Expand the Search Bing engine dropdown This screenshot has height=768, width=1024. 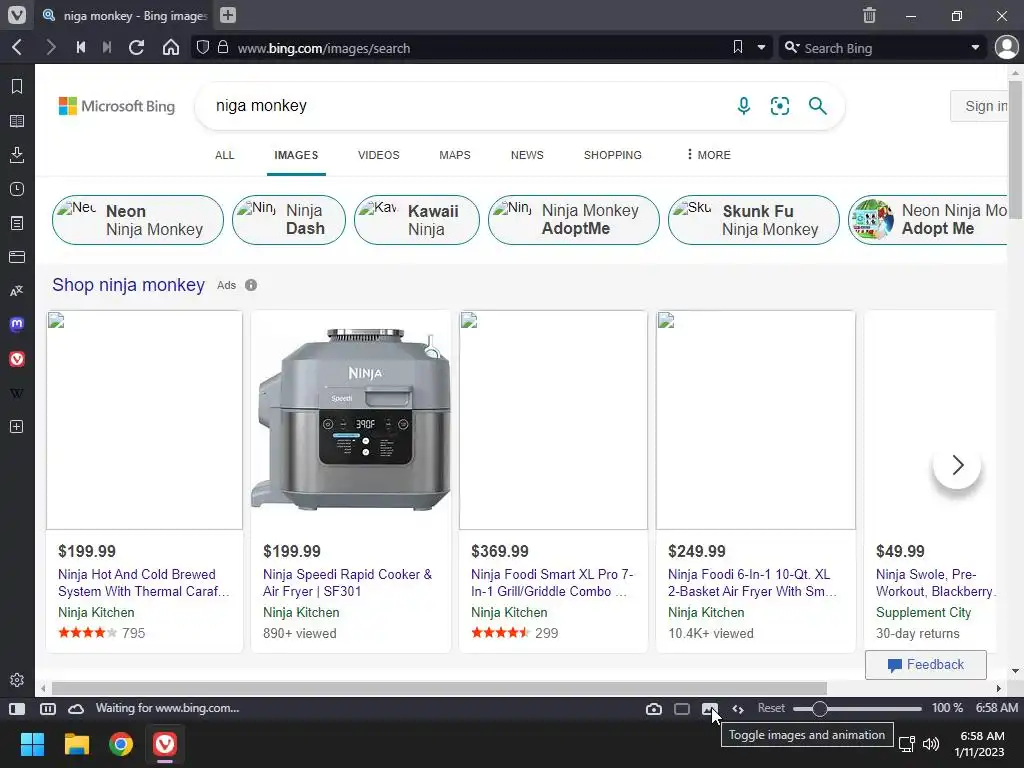pos(975,48)
